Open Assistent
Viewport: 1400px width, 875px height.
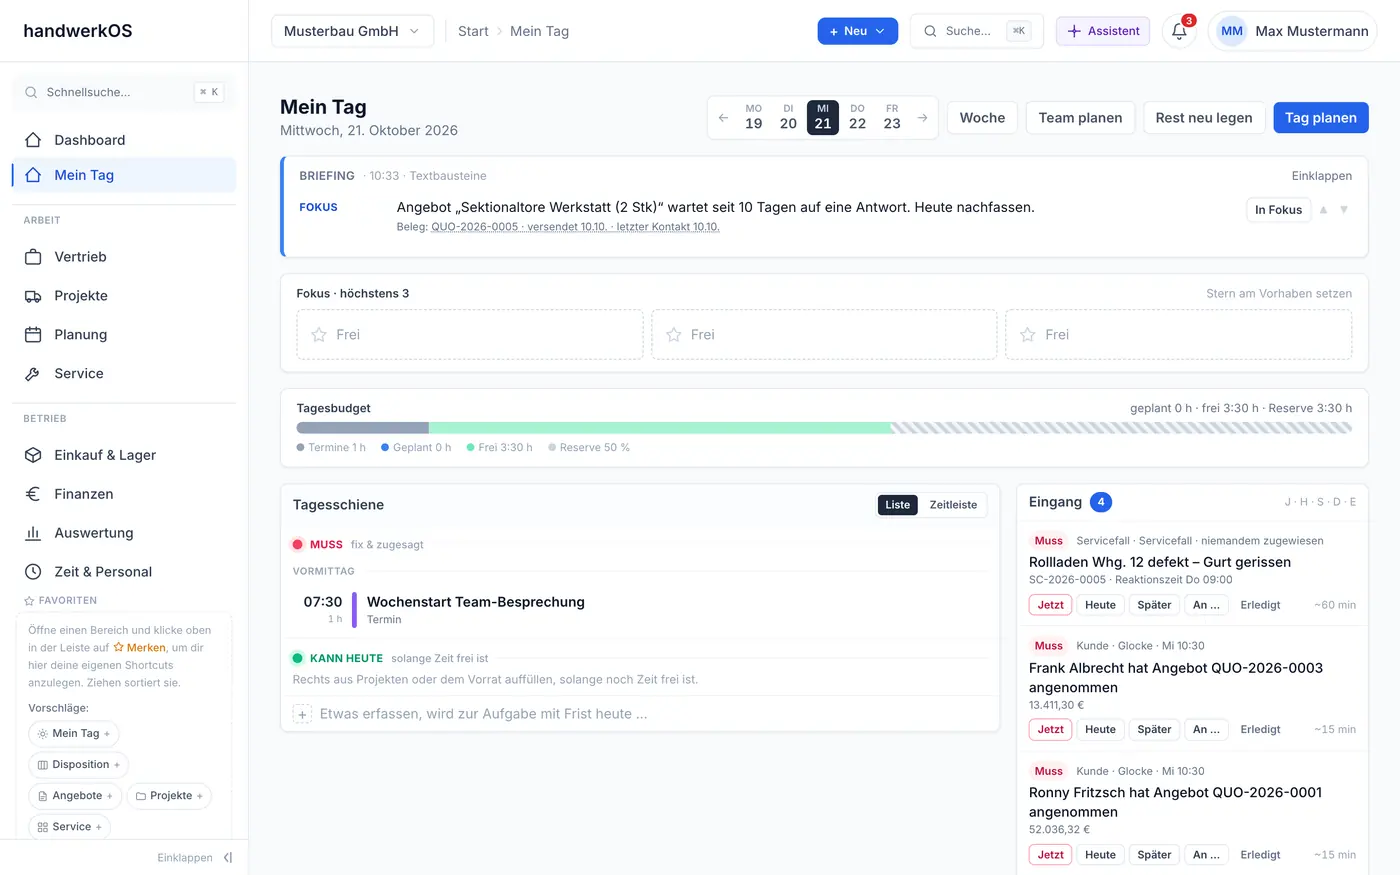point(1103,31)
